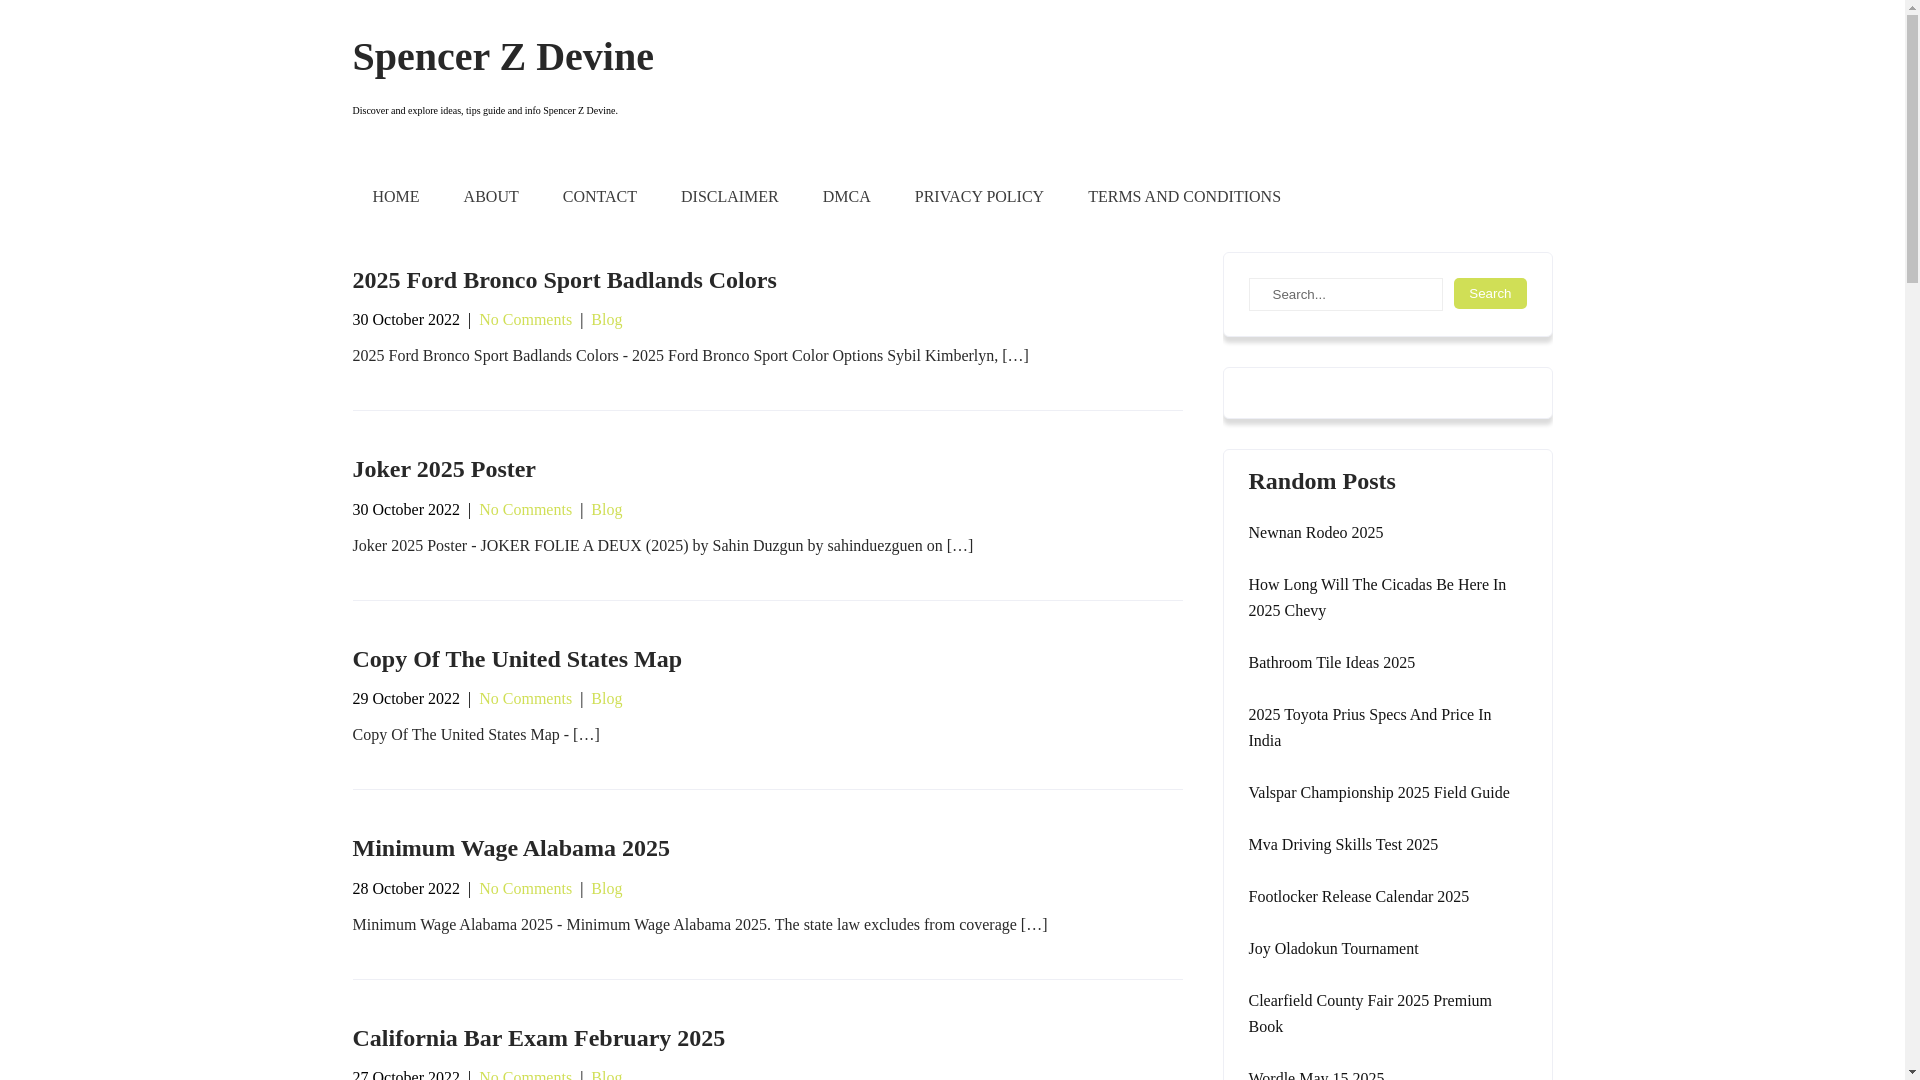Open Joy Oladokun Tournament post

click(1333, 949)
